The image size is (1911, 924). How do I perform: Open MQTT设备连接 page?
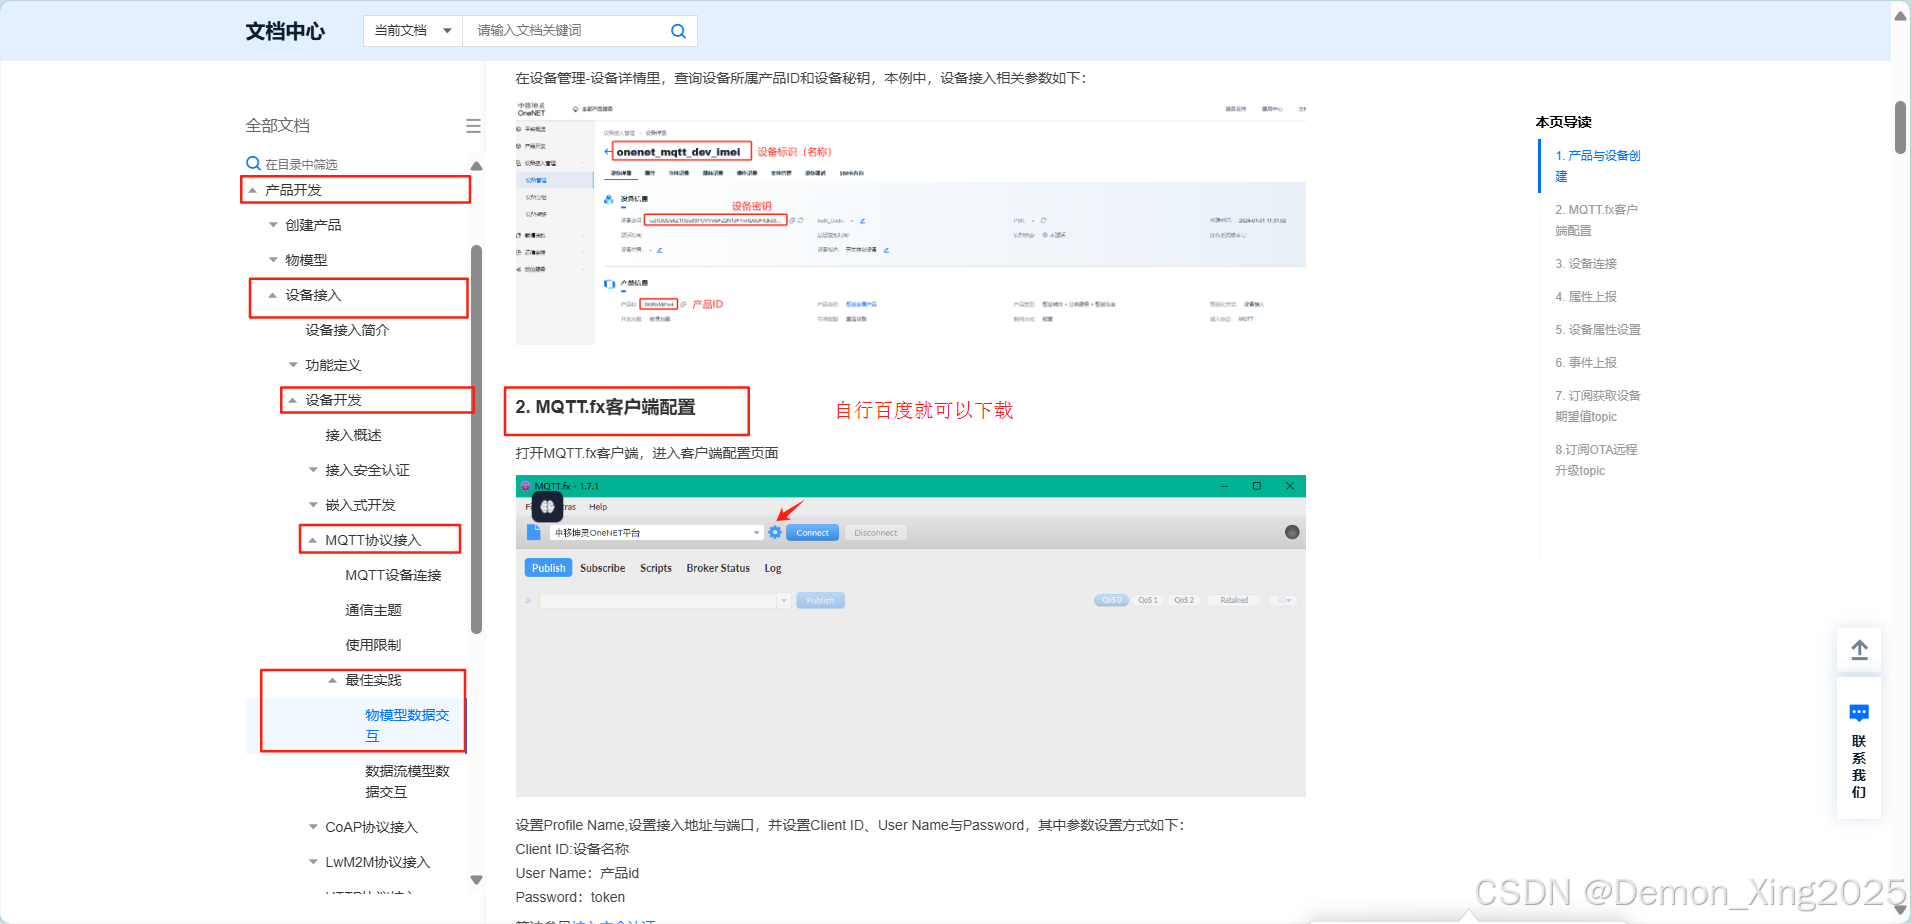(x=393, y=575)
